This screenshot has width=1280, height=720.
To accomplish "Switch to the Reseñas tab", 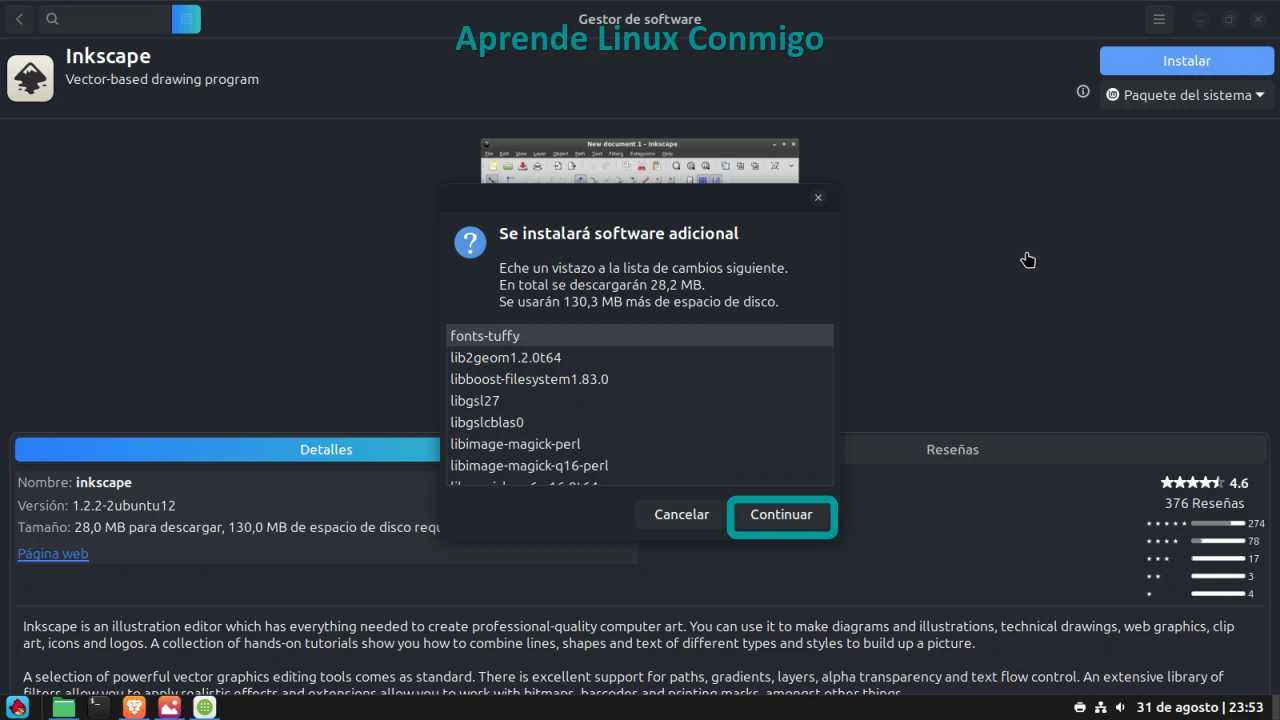I will pyautogui.click(x=953, y=450).
